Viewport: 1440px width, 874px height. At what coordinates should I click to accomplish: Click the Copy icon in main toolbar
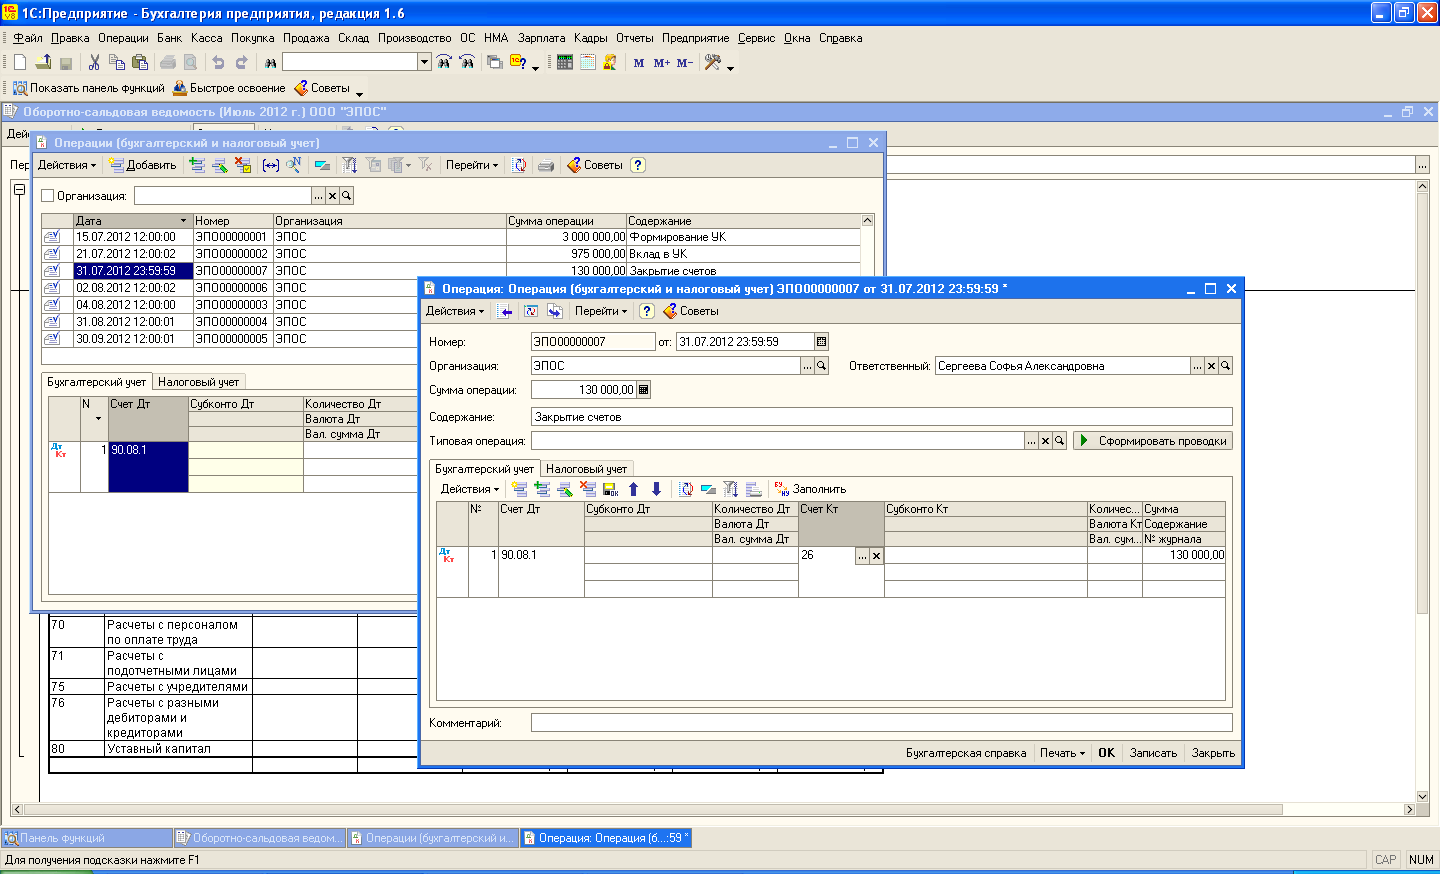tap(117, 62)
